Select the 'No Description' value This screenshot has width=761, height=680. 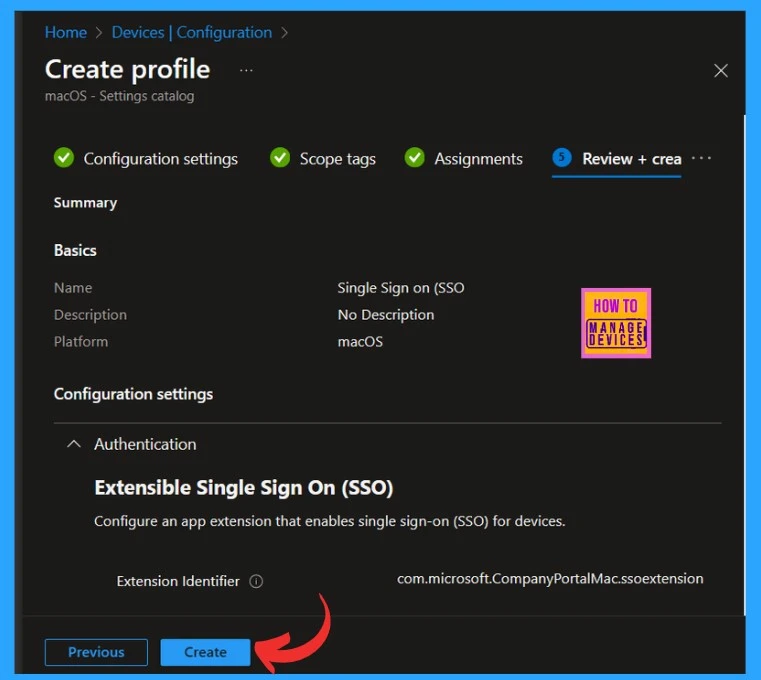click(x=386, y=315)
